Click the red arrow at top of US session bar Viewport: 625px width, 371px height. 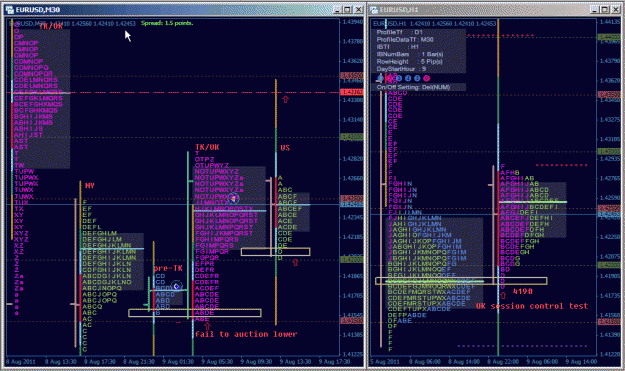click(x=285, y=99)
